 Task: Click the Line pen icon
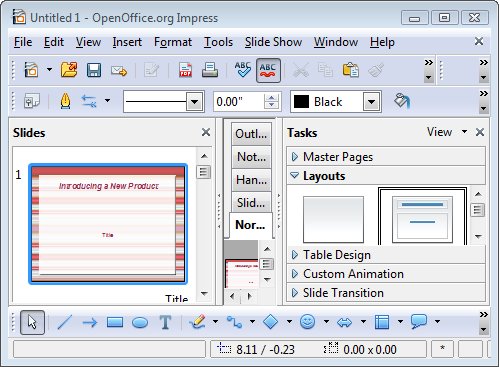pyautogui.click(x=65, y=101)
